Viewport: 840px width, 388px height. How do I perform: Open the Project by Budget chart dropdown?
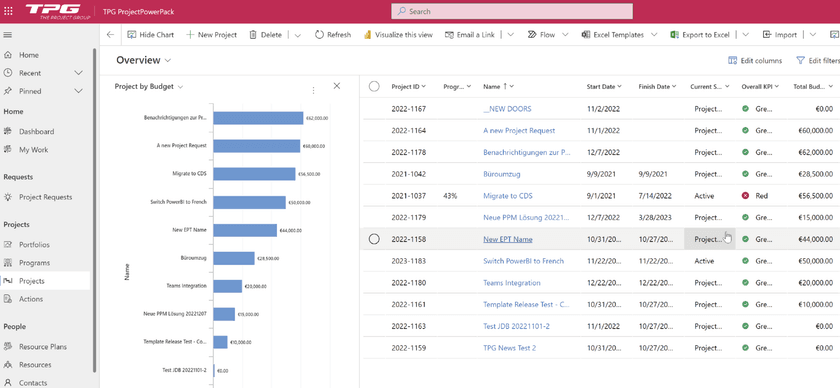[149, 86]
